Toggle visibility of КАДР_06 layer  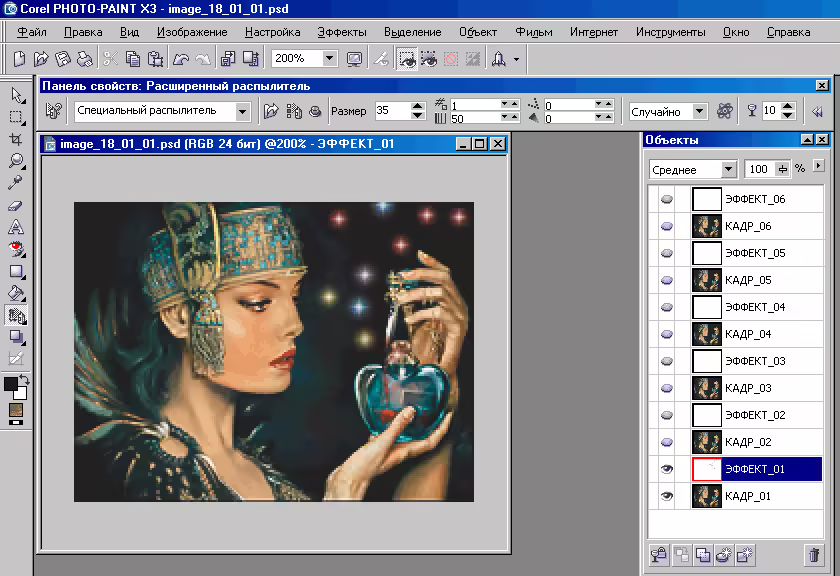pos(666,226)
